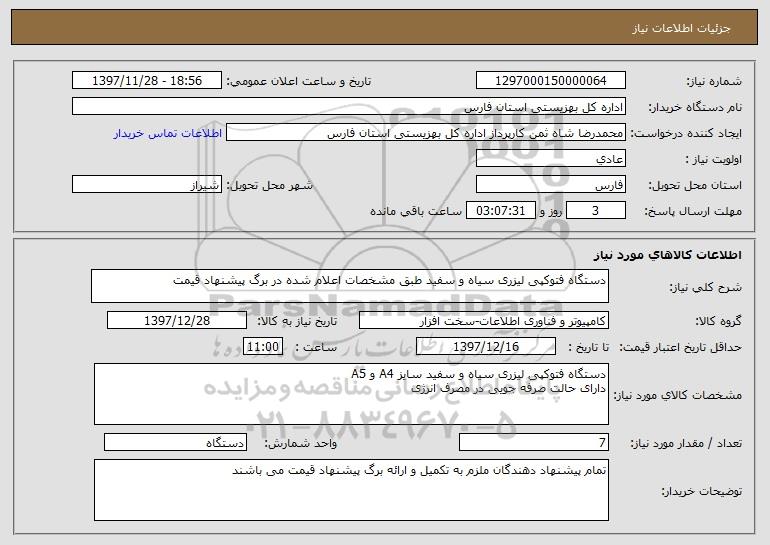Select the goods group field کامپیوتر و فناوری اطلاعات
Screen dimensions: 770x545
(484, 321)
